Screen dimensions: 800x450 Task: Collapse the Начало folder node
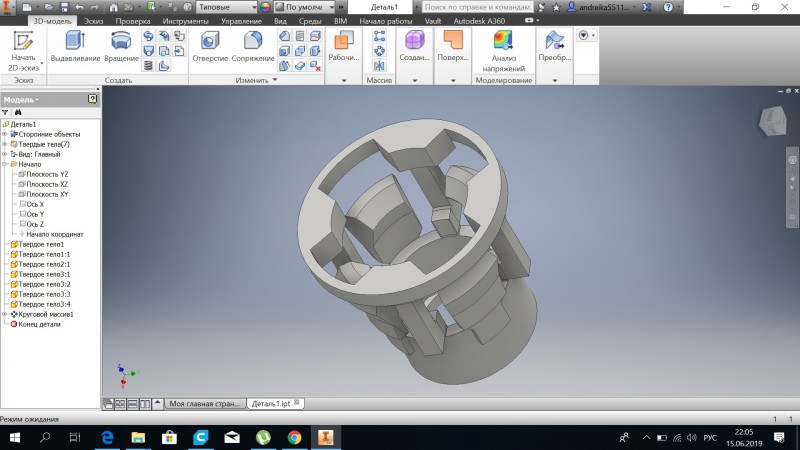tap(5, 164)
